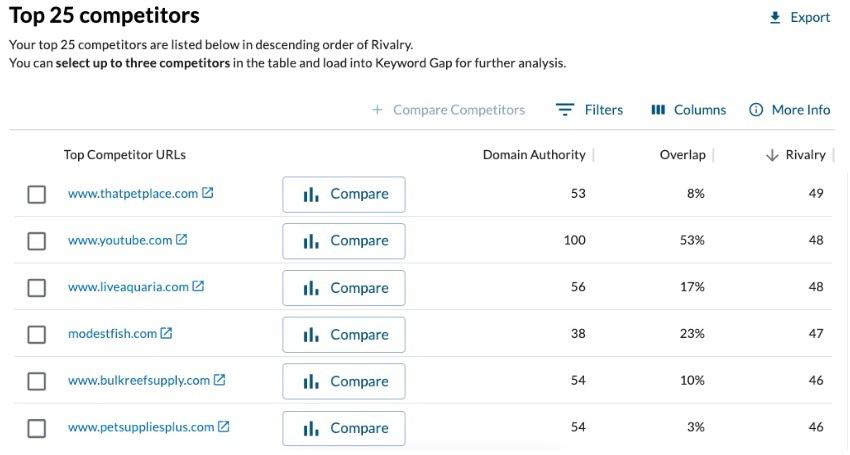This screenshot has height=455, width=850.
Task: Open the More Info label
Action: pyautogui.click(x=801, y=110)
